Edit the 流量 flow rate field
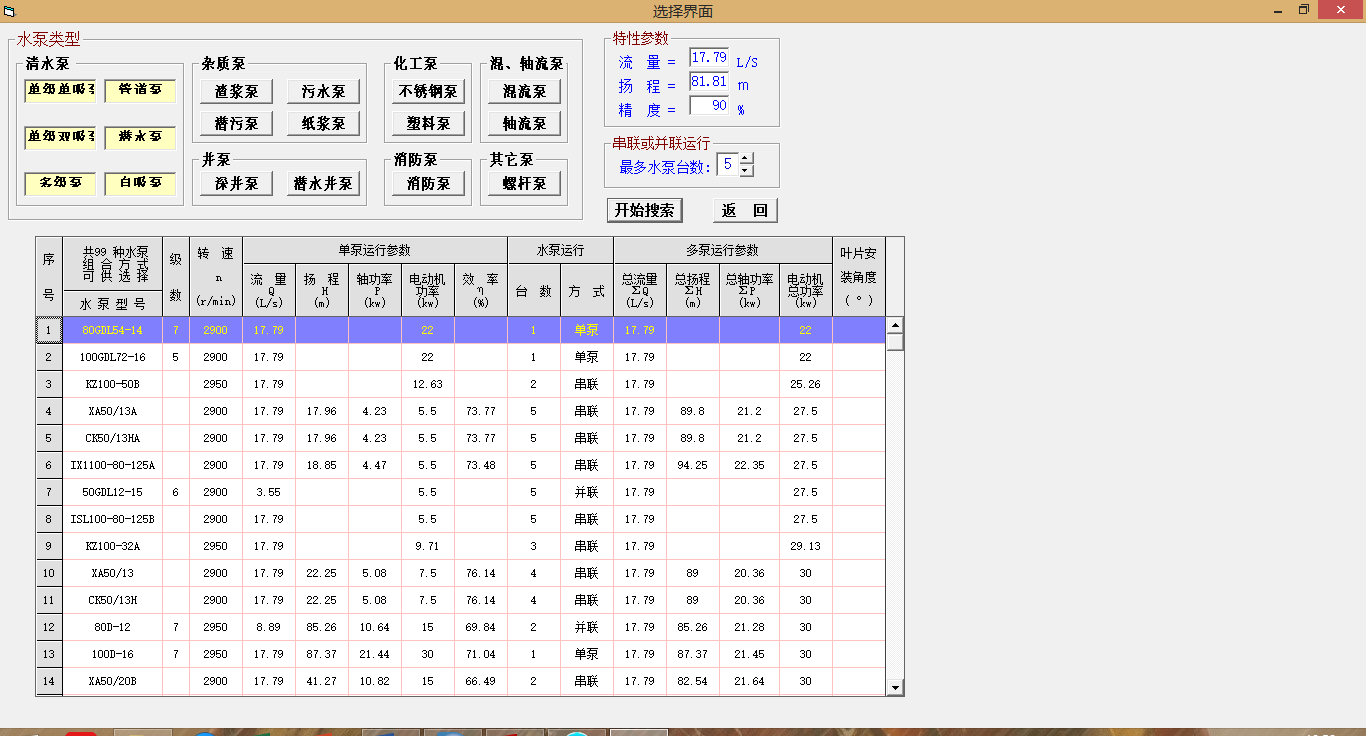This screenshot has width=1366, height=736. (x=709, y=59)
